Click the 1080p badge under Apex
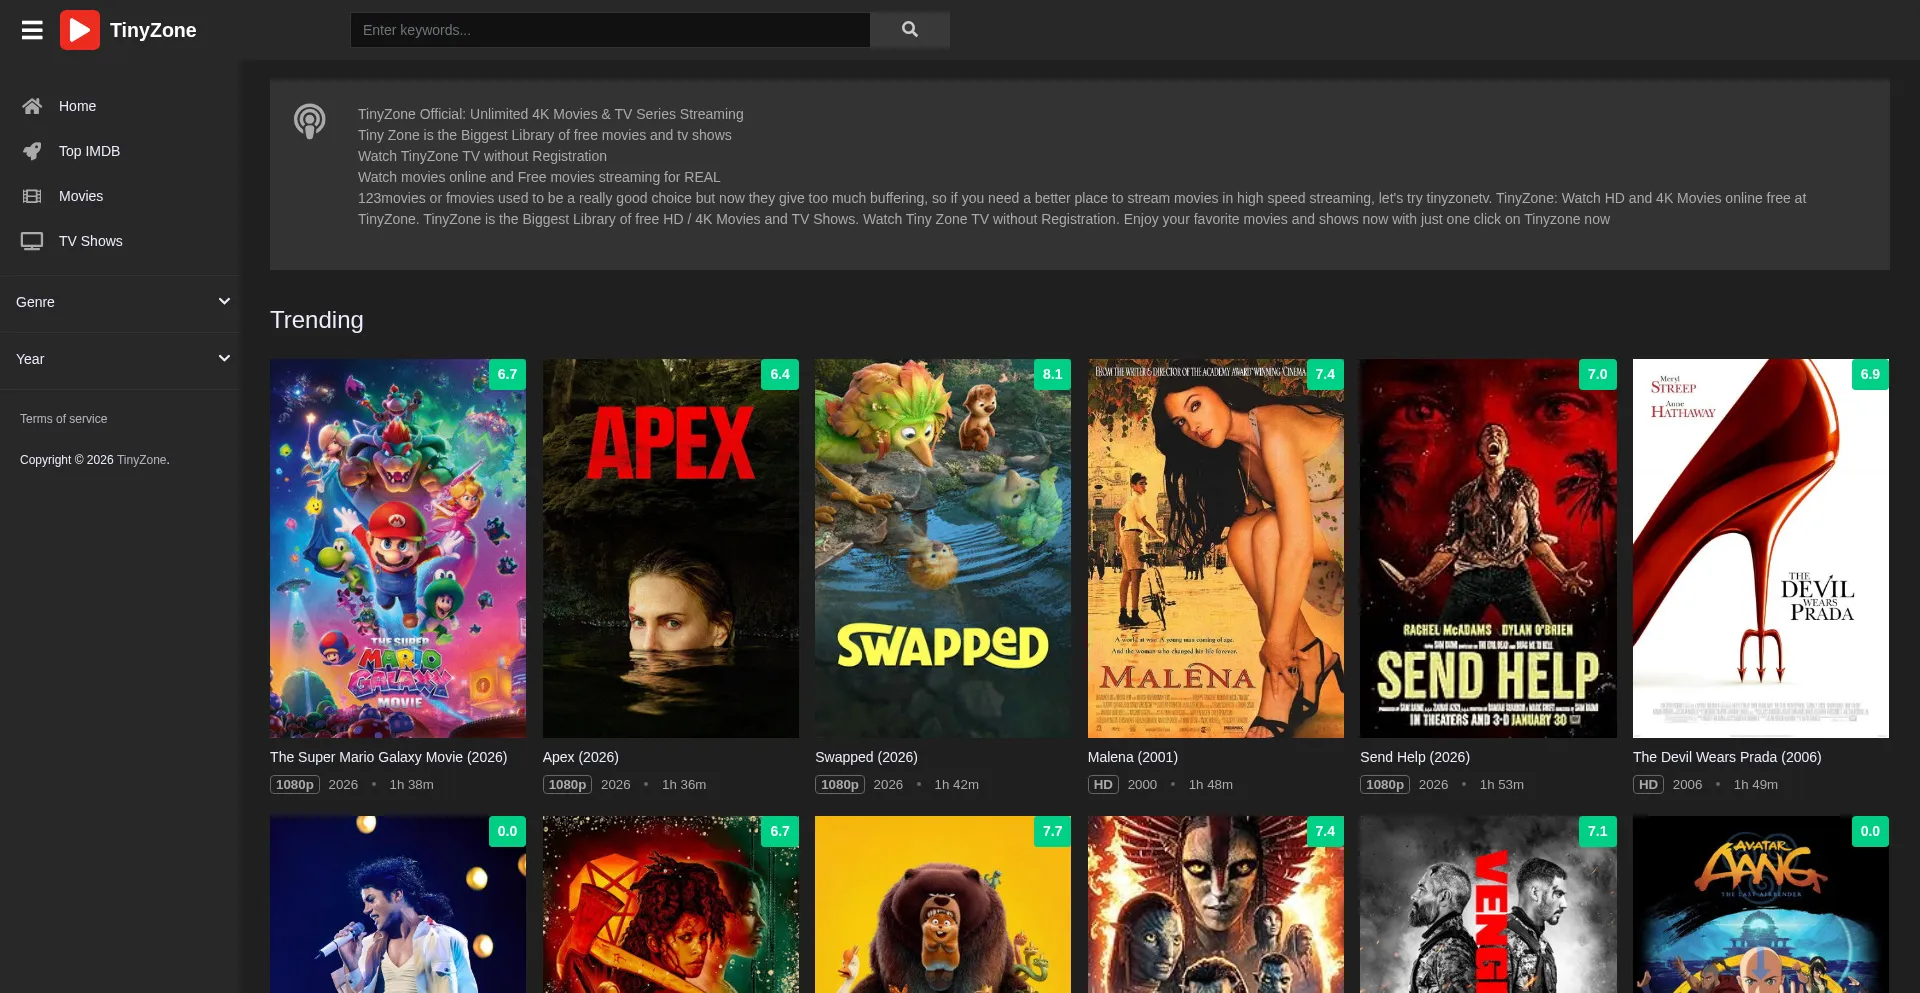Screen dimensions: 1920x993 567,785
